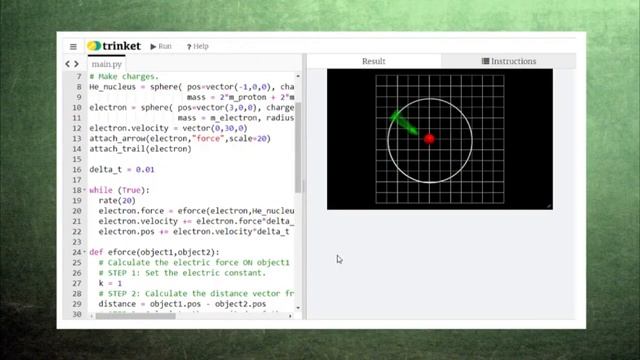This screenshot has width=640, height=360.
Task: Click 'distance = object1.pos - object2.pos' line
Action: [182, 304]
